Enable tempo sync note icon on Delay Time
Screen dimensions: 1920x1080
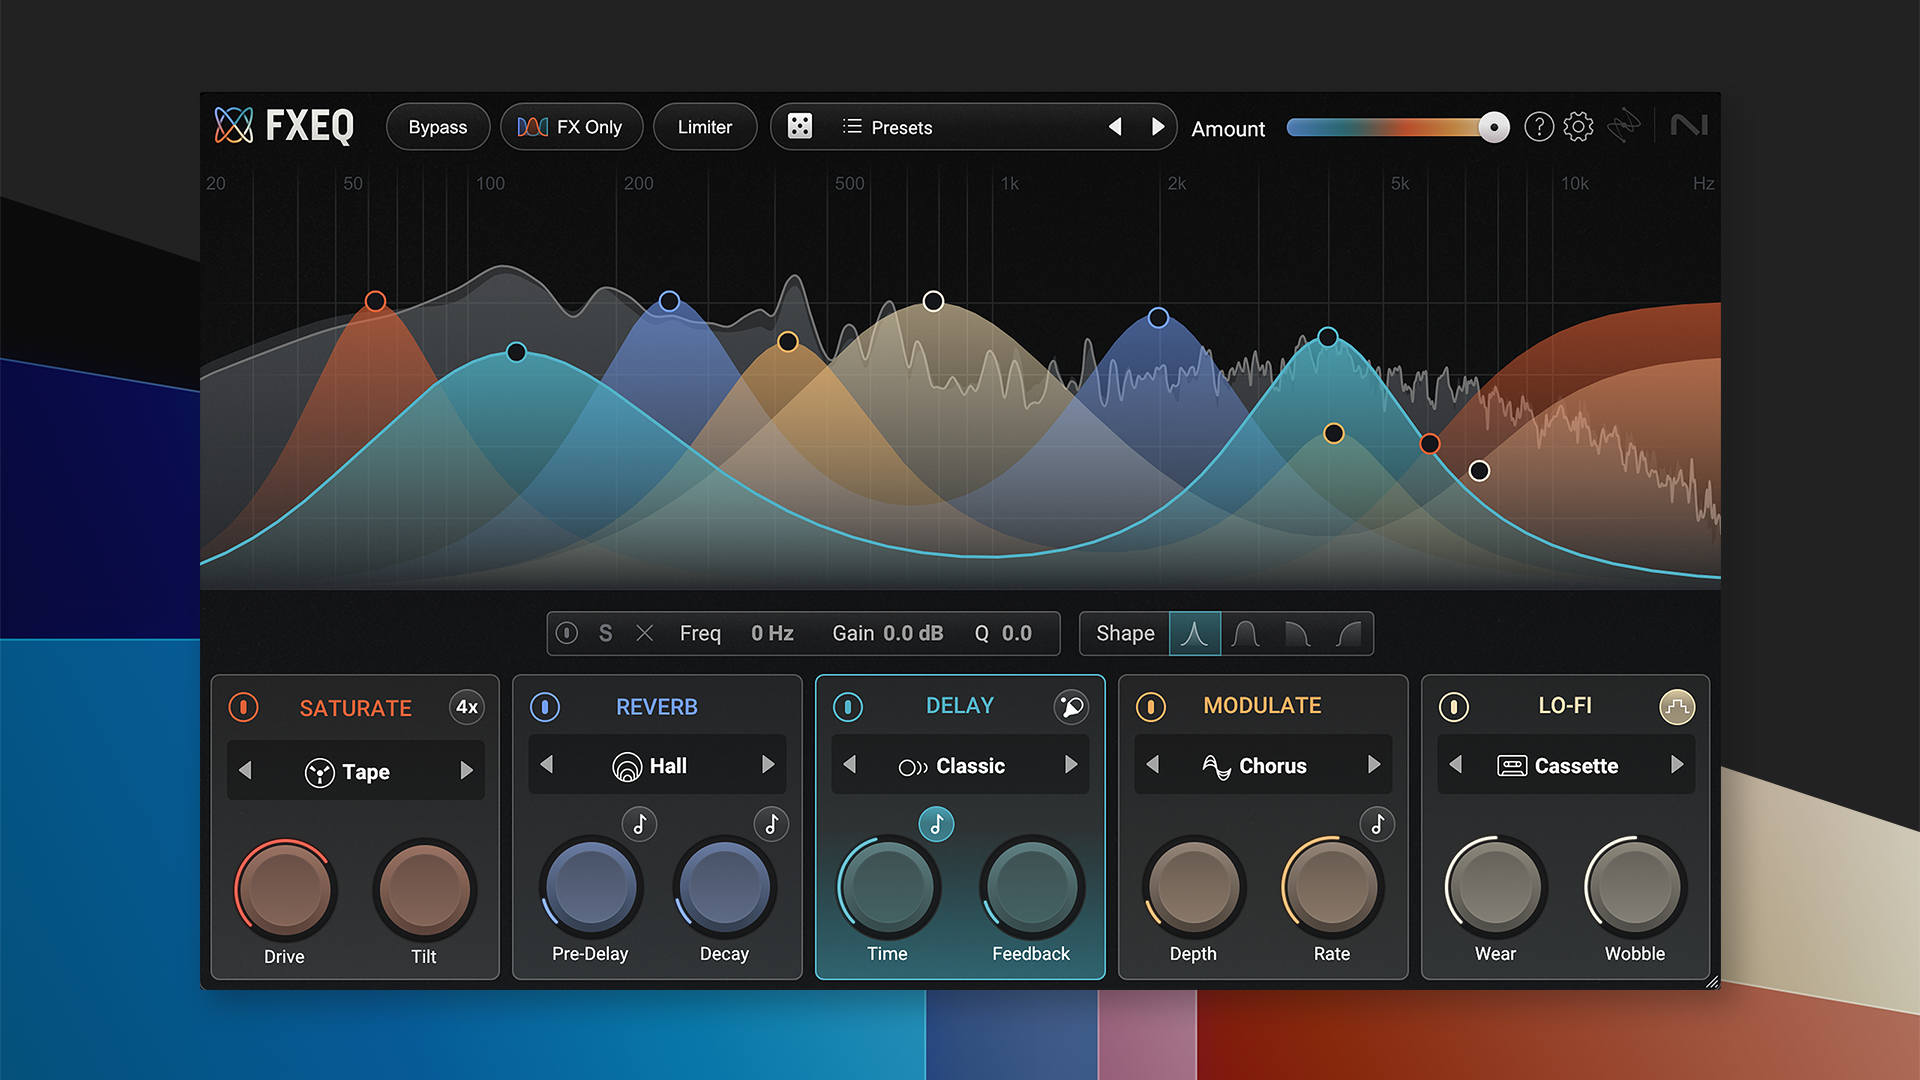click(936, 824)
